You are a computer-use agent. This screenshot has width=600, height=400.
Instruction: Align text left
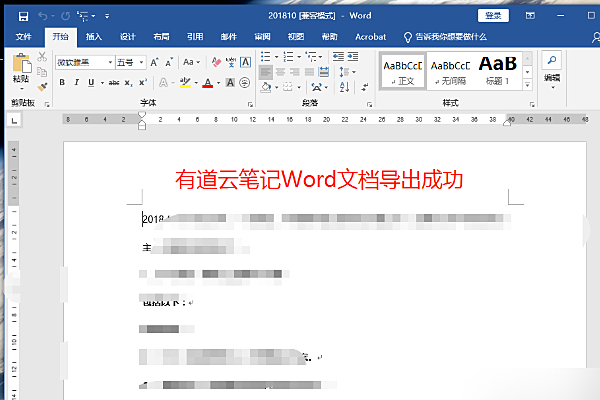pyautogui.click(x=266, y=72)
